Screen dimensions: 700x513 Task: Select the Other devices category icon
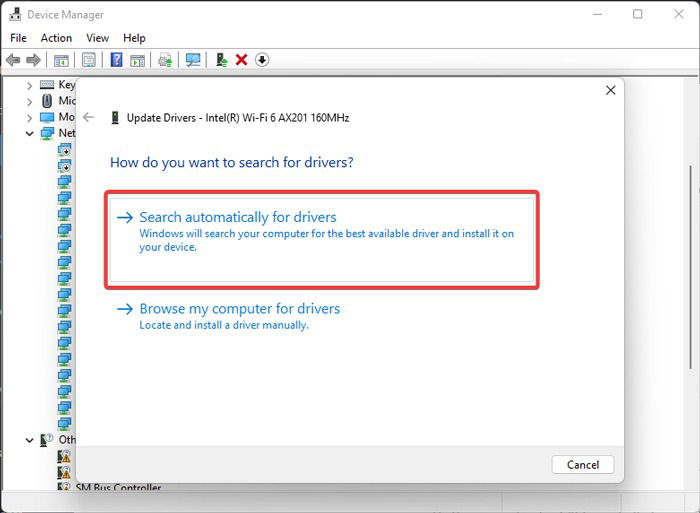(x=47, y=440)
